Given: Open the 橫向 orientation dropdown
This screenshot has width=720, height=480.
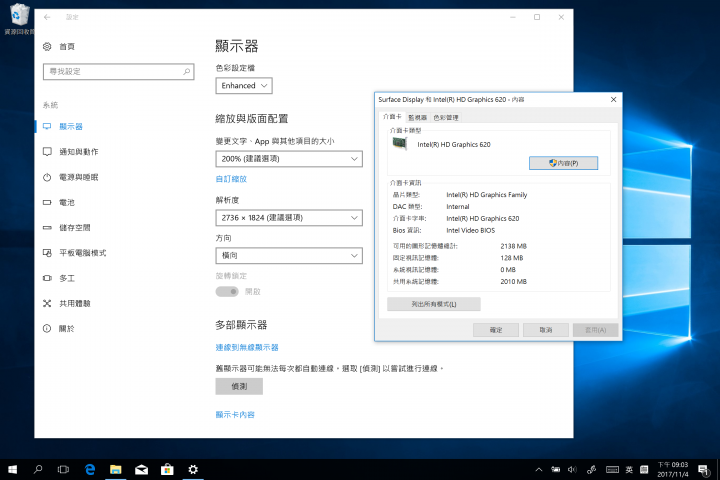Looking at the screenshot, I should point(289,256).
